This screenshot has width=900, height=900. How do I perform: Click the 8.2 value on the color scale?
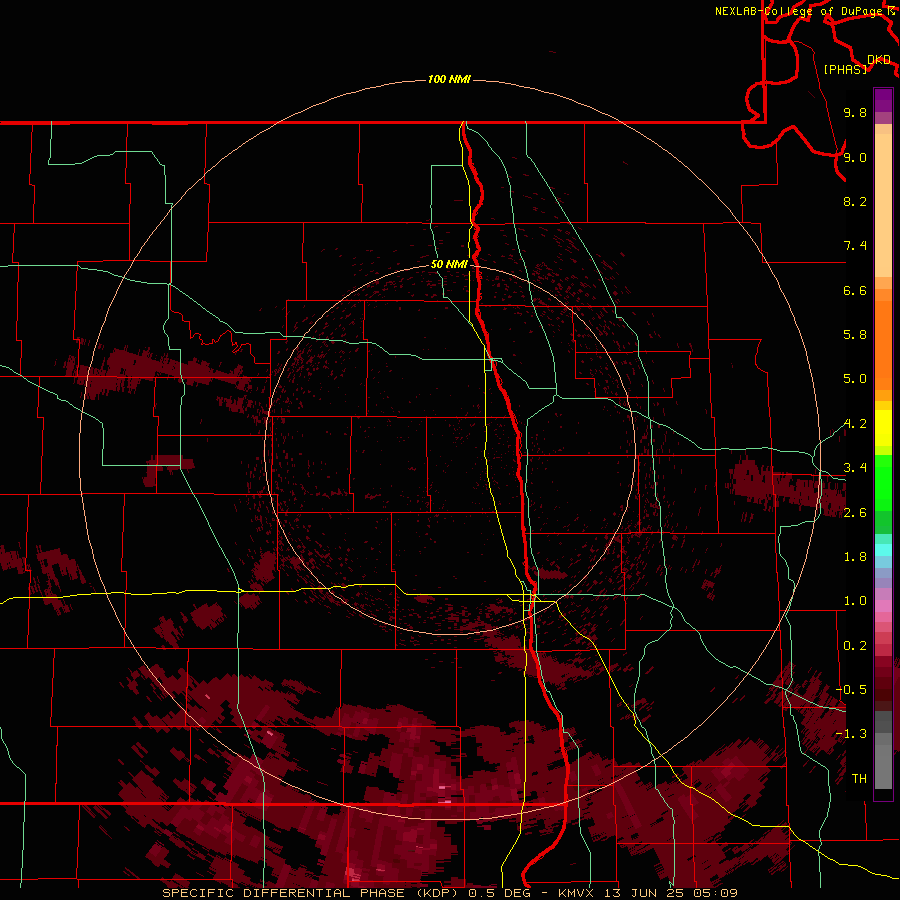[855, 201]
